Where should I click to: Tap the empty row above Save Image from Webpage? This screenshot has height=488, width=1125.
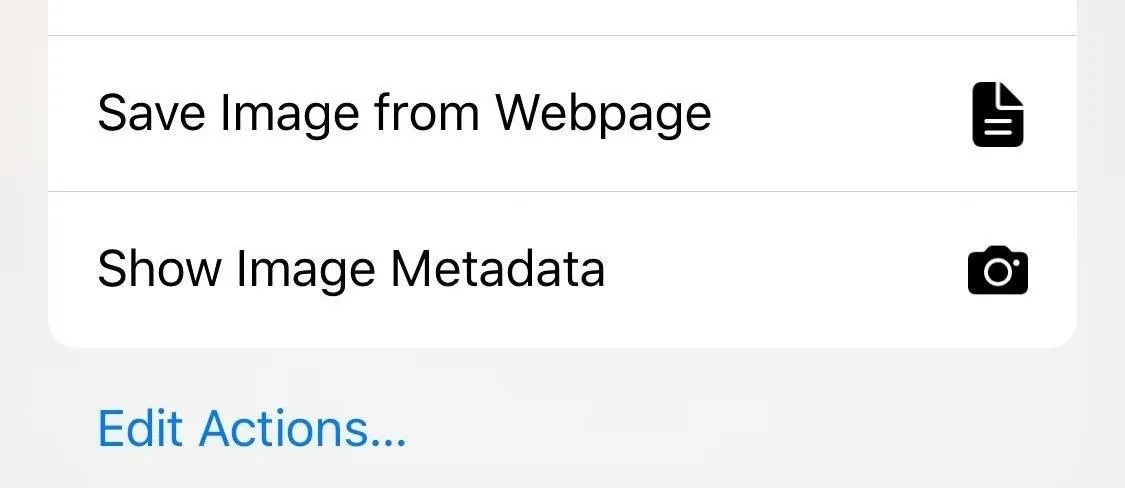pyautogui.click(x=562, y=17)
